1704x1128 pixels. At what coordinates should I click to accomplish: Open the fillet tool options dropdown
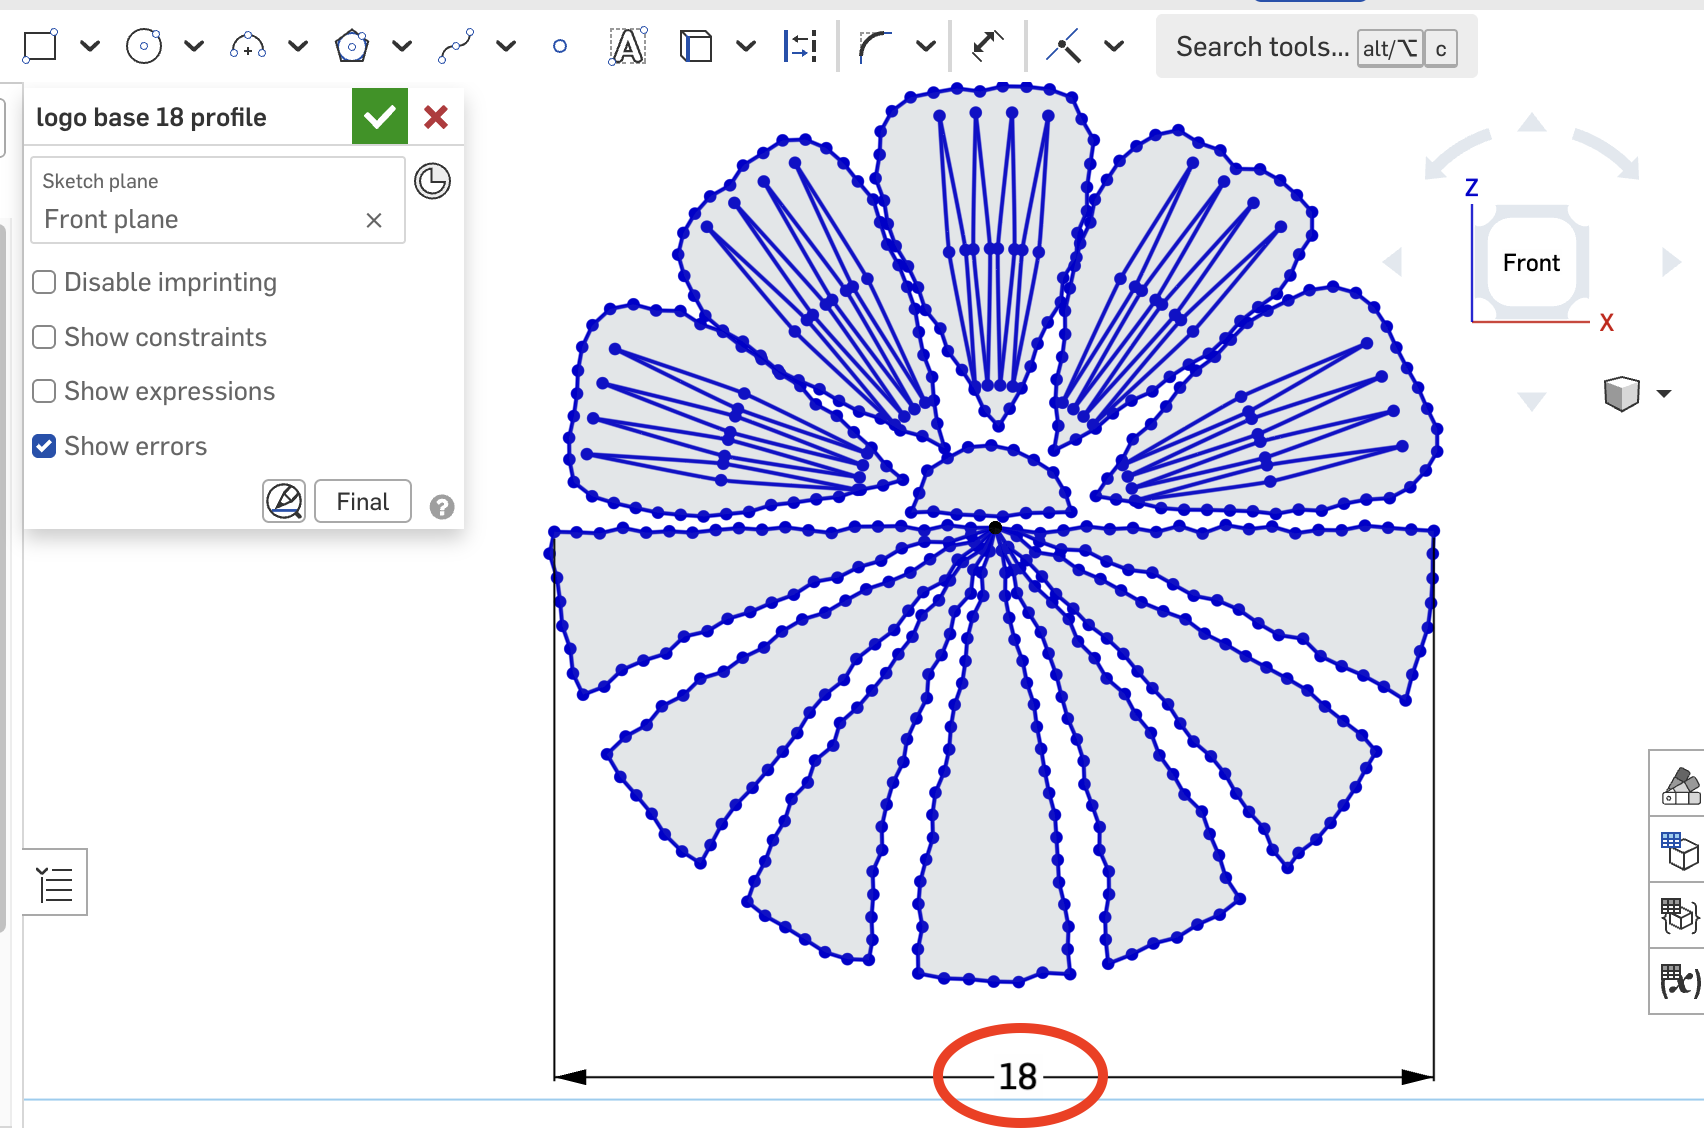click(x=926, y=46)
